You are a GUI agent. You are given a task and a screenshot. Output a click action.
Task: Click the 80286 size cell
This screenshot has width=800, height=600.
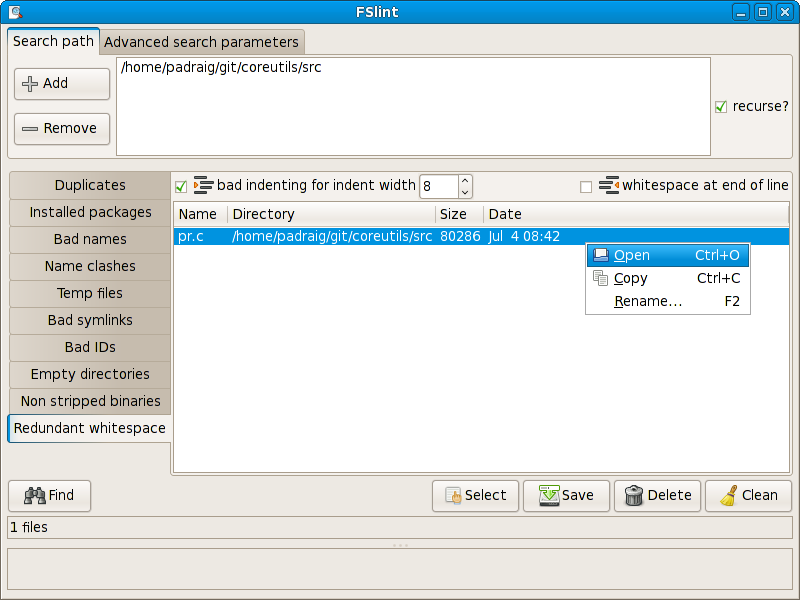tap(460, 237)
